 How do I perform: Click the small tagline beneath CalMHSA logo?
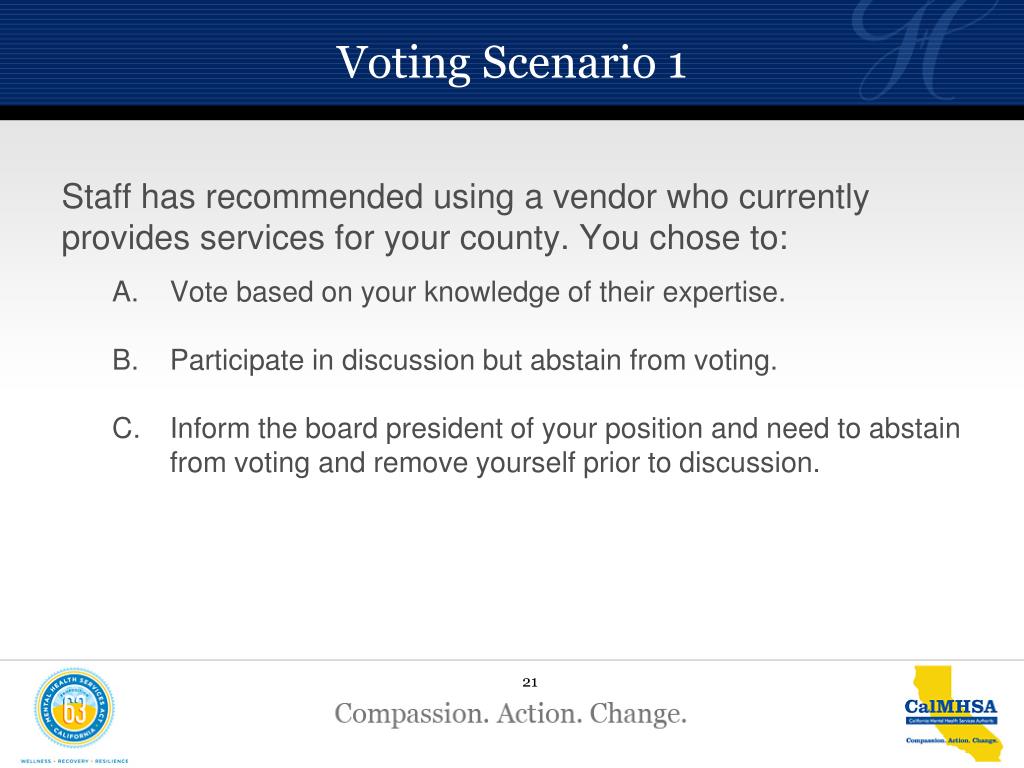tap(952, 741)
